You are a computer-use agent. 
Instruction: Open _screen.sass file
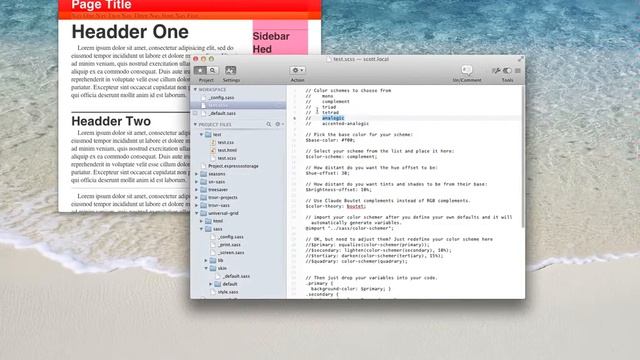click(231, 252)
